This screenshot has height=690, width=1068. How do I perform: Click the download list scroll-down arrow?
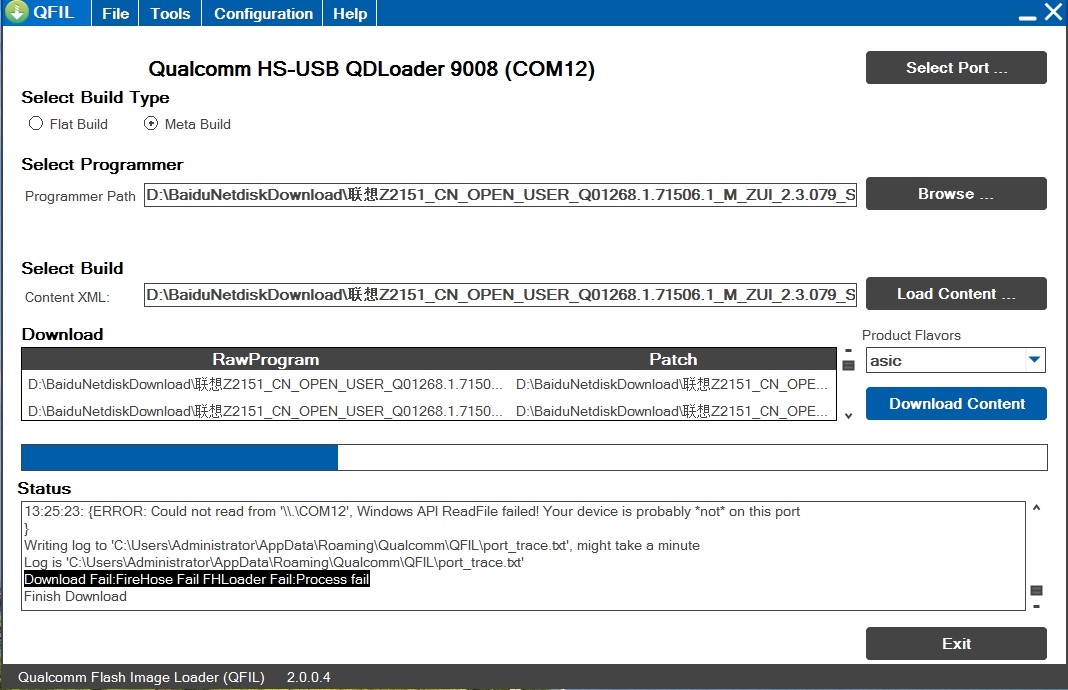click(848, 415)
